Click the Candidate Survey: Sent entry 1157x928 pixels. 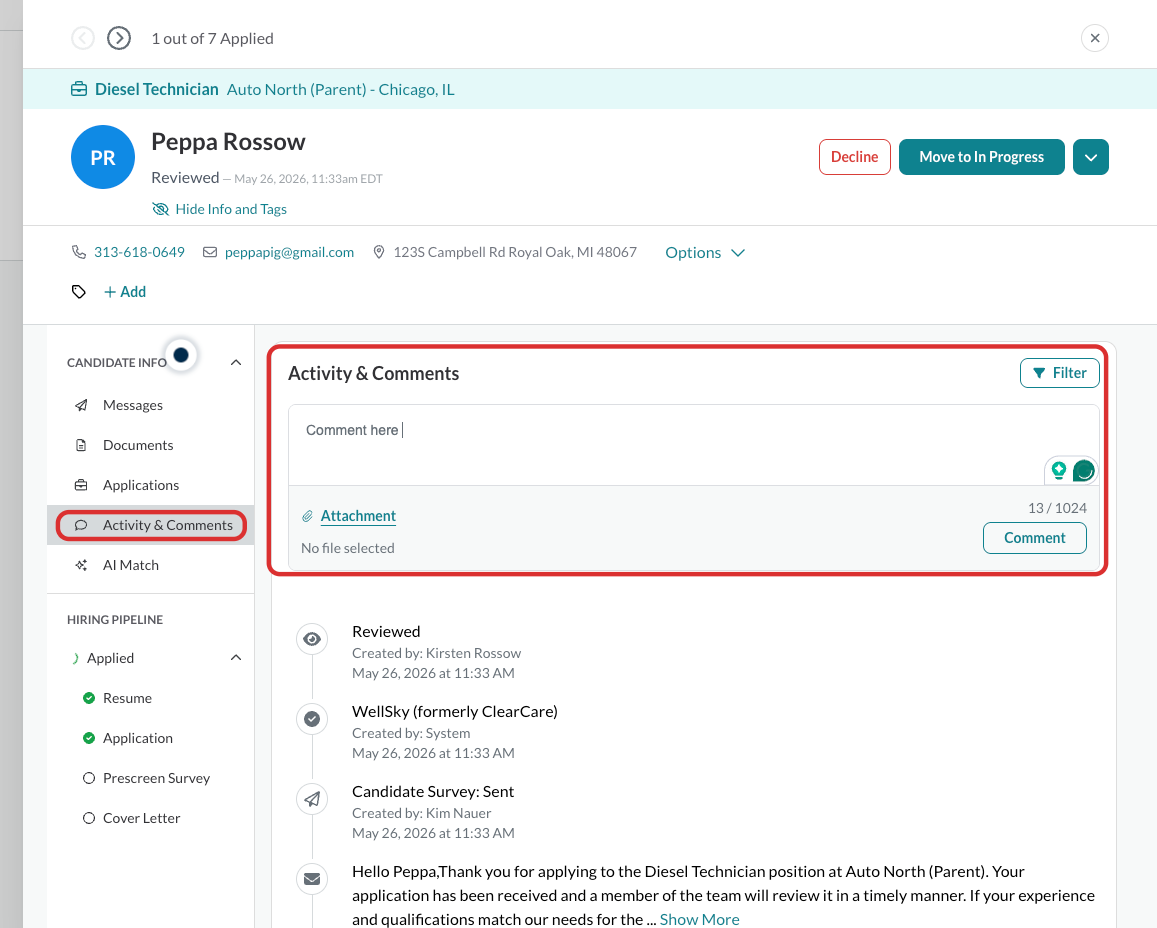click(432, 792)
